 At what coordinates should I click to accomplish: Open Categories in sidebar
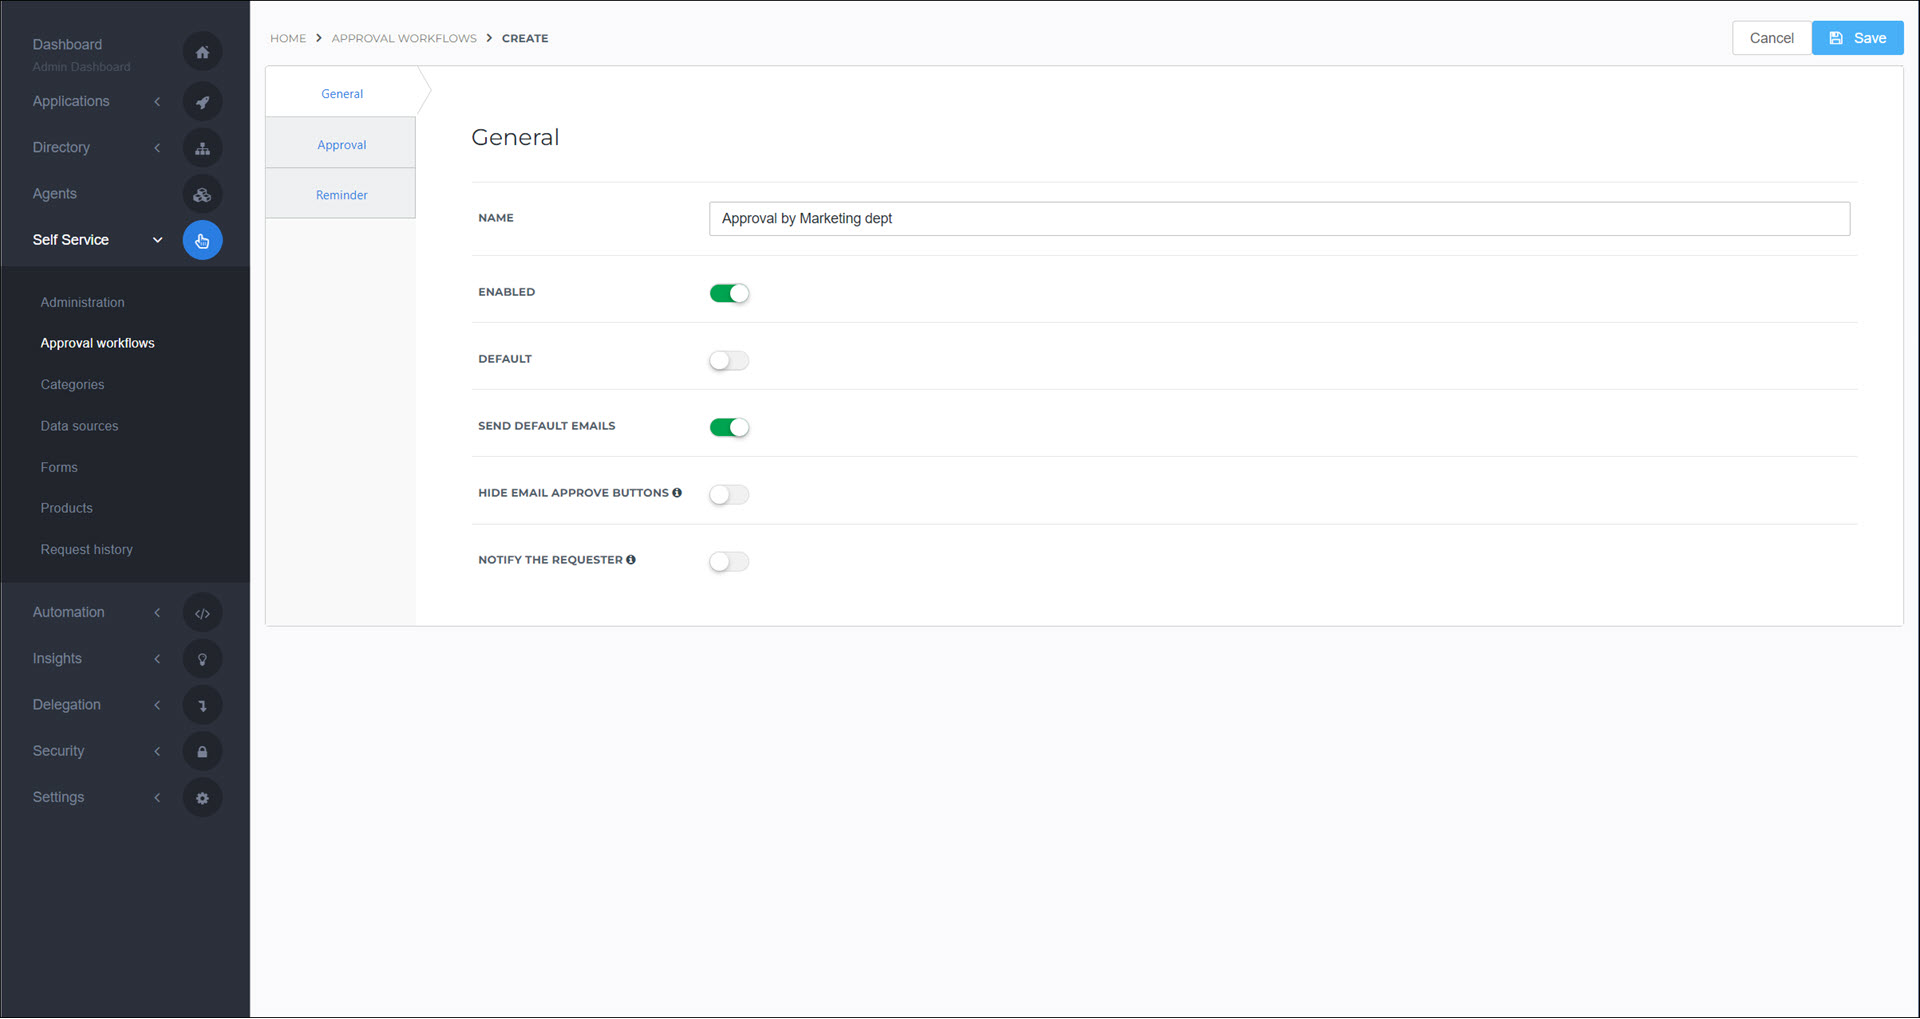pos(72,384)
